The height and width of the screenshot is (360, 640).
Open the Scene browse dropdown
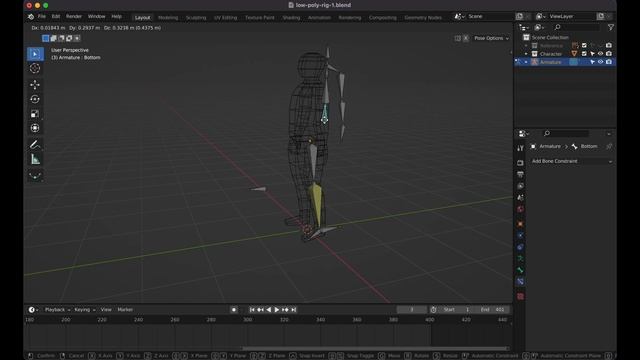tap(460, 17)
